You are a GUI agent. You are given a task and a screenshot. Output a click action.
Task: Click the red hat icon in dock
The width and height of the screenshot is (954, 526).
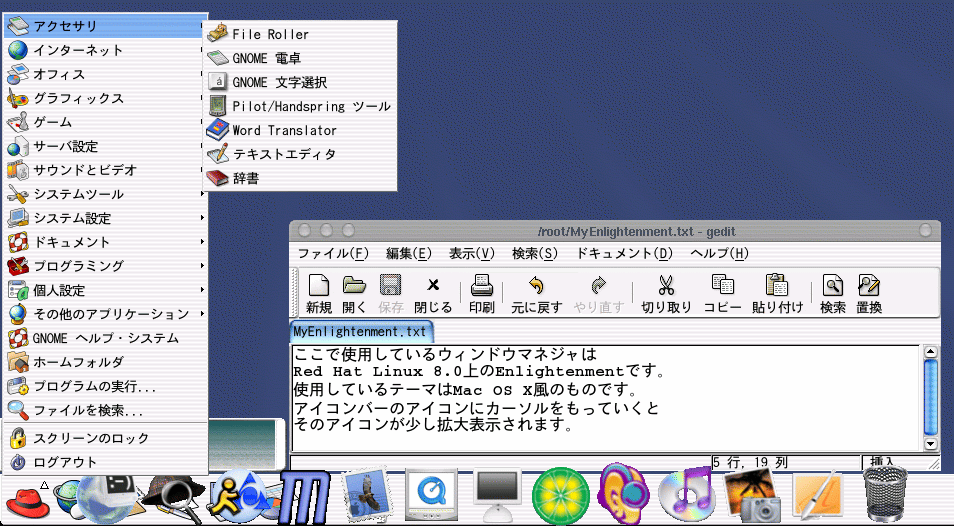coord(27,502)
